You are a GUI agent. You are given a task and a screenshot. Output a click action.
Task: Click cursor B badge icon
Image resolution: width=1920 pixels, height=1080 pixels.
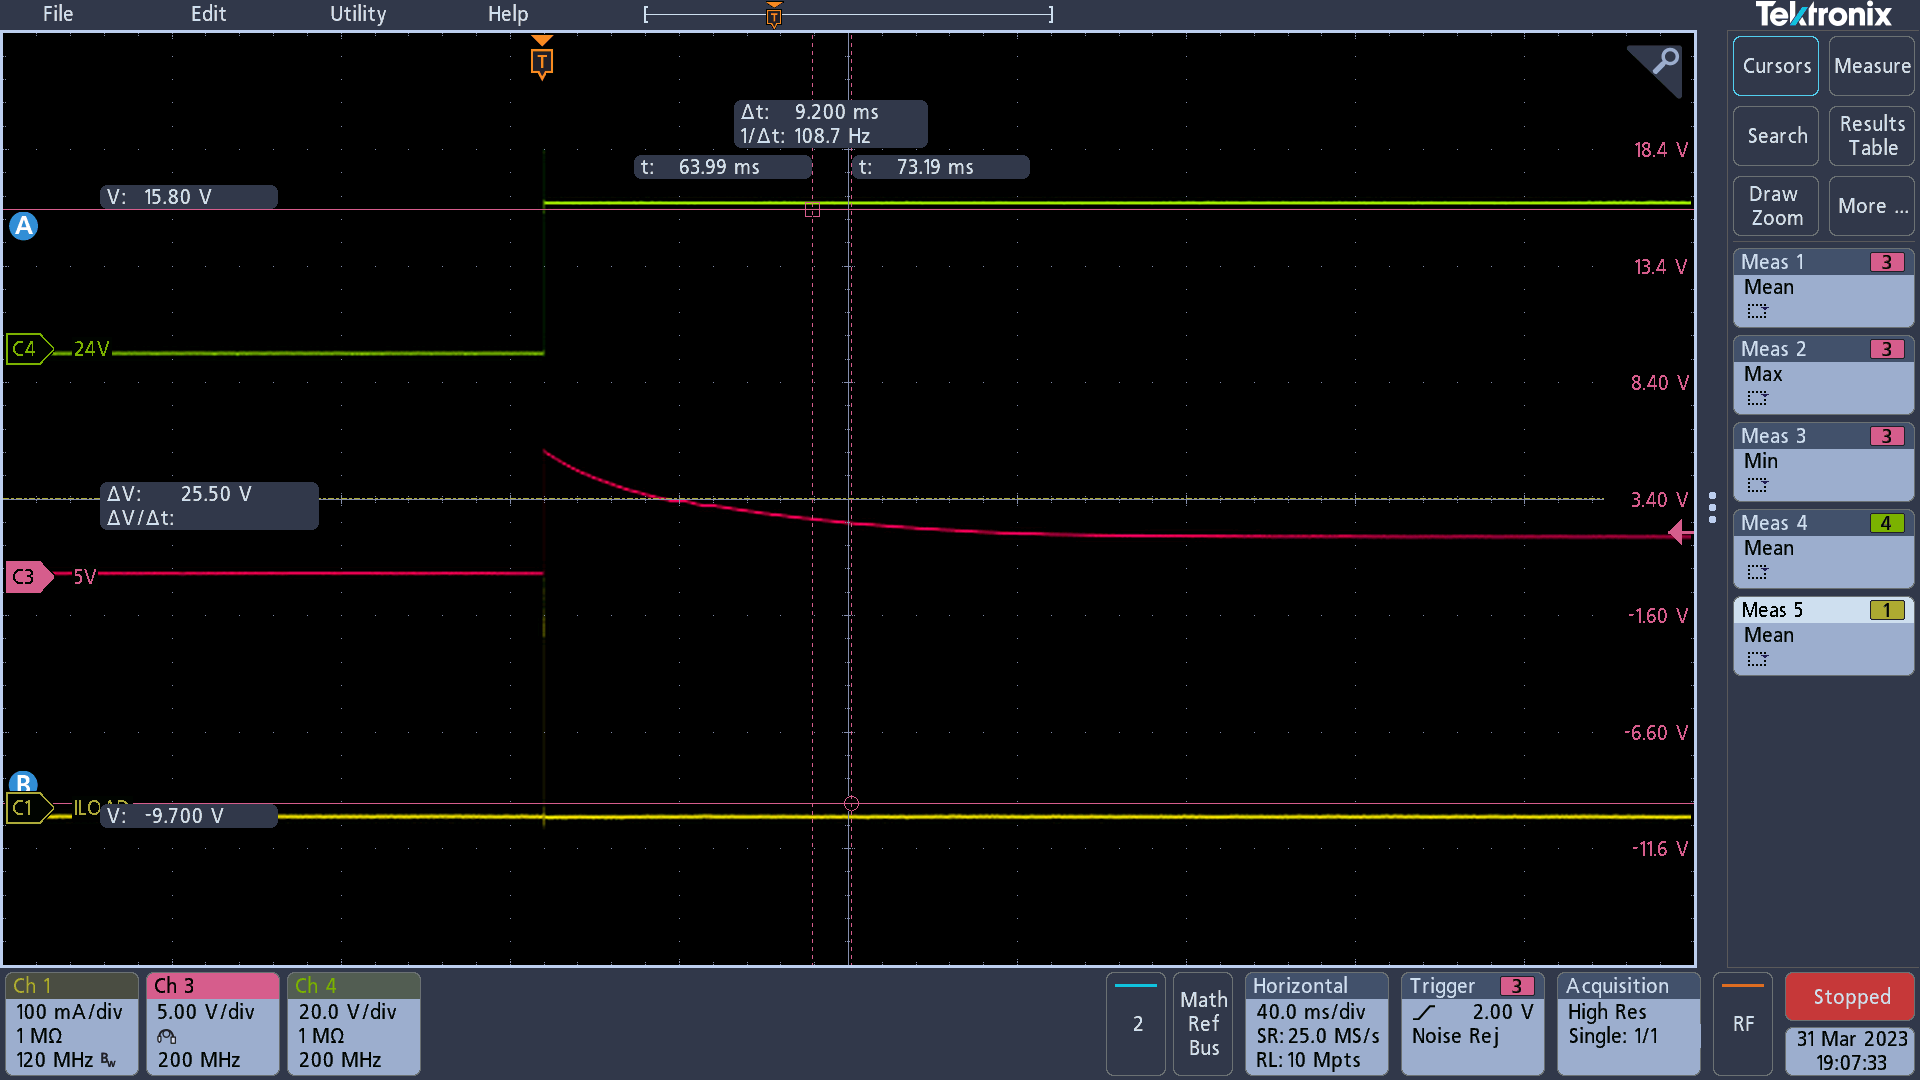[23, 783]
